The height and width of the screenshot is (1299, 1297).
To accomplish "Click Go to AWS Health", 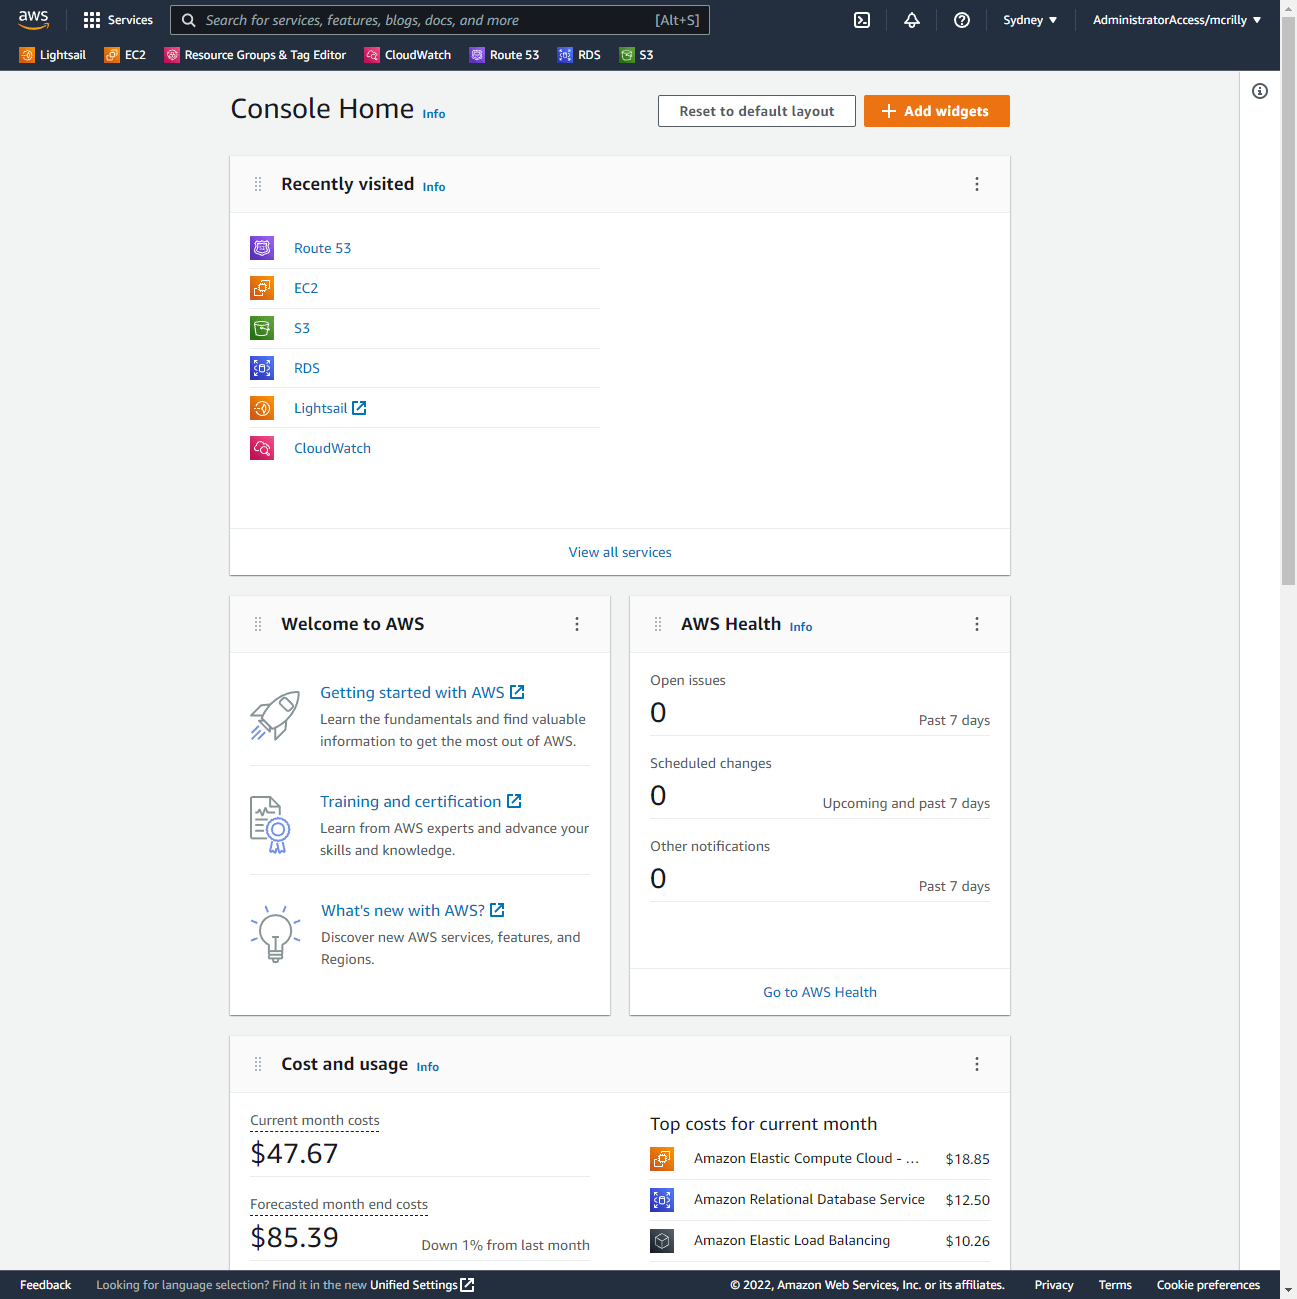I will coord(820,992).
